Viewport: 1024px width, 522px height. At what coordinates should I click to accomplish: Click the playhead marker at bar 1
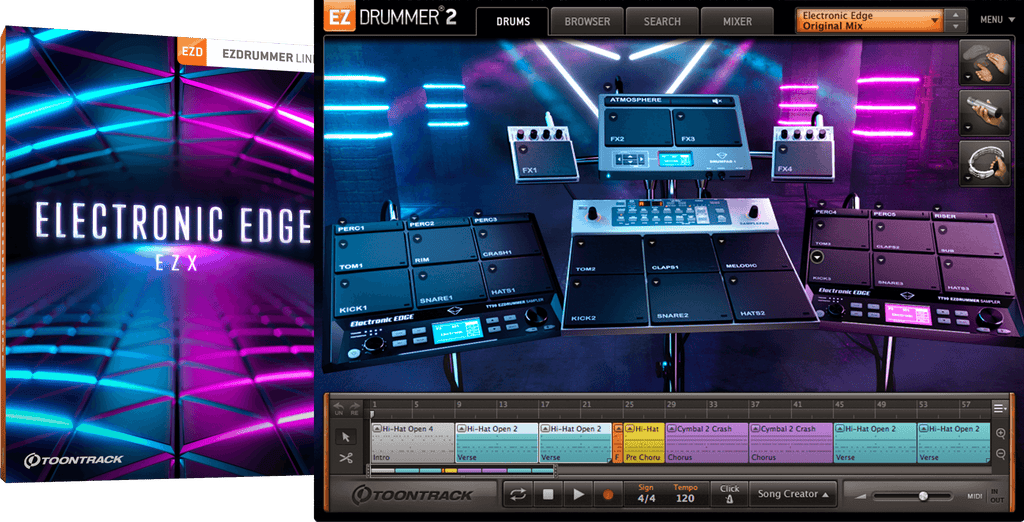(372, 414)
